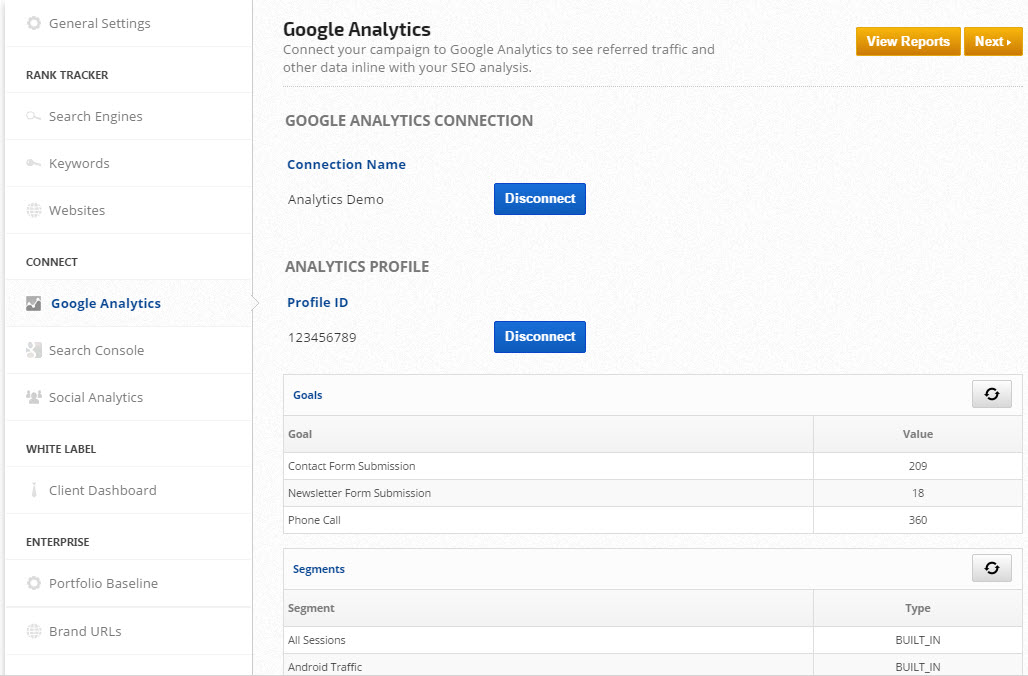This screenshot has width=1028, height=676.
Task: Click the Websites globe icon
Action: pyautogui.click(x=34, y=211)
